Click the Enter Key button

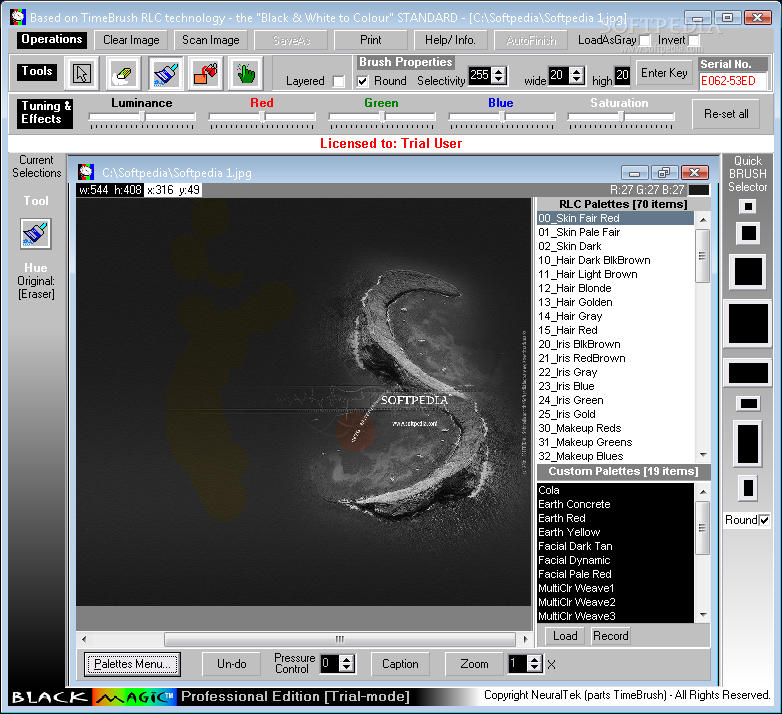tap(664, 73)
